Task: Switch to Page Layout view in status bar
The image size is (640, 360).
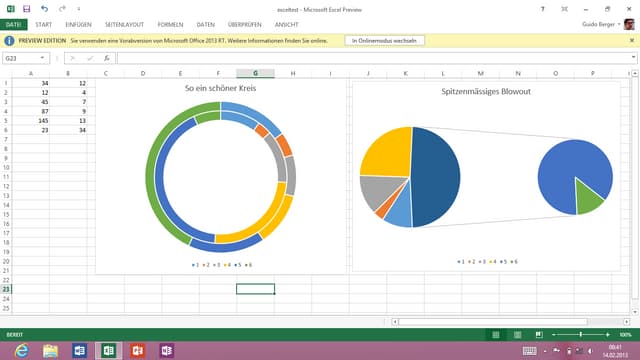Action: tap(517, 335)
